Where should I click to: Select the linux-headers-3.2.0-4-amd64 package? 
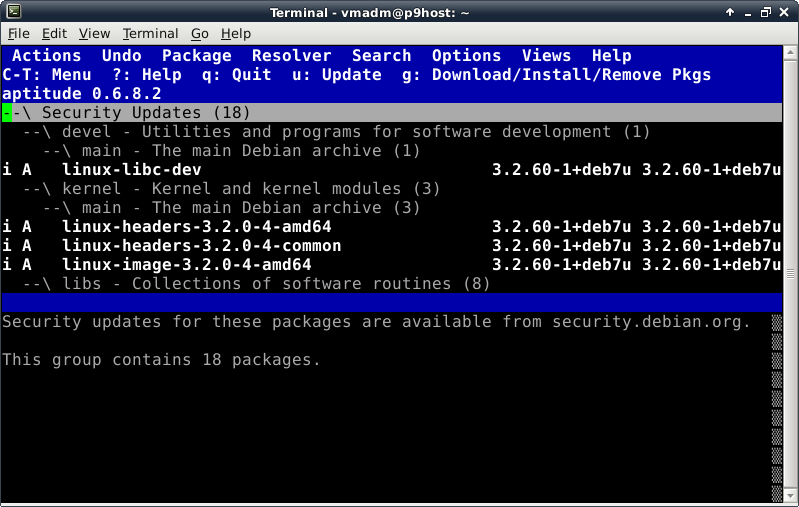(x=196, y=227)
